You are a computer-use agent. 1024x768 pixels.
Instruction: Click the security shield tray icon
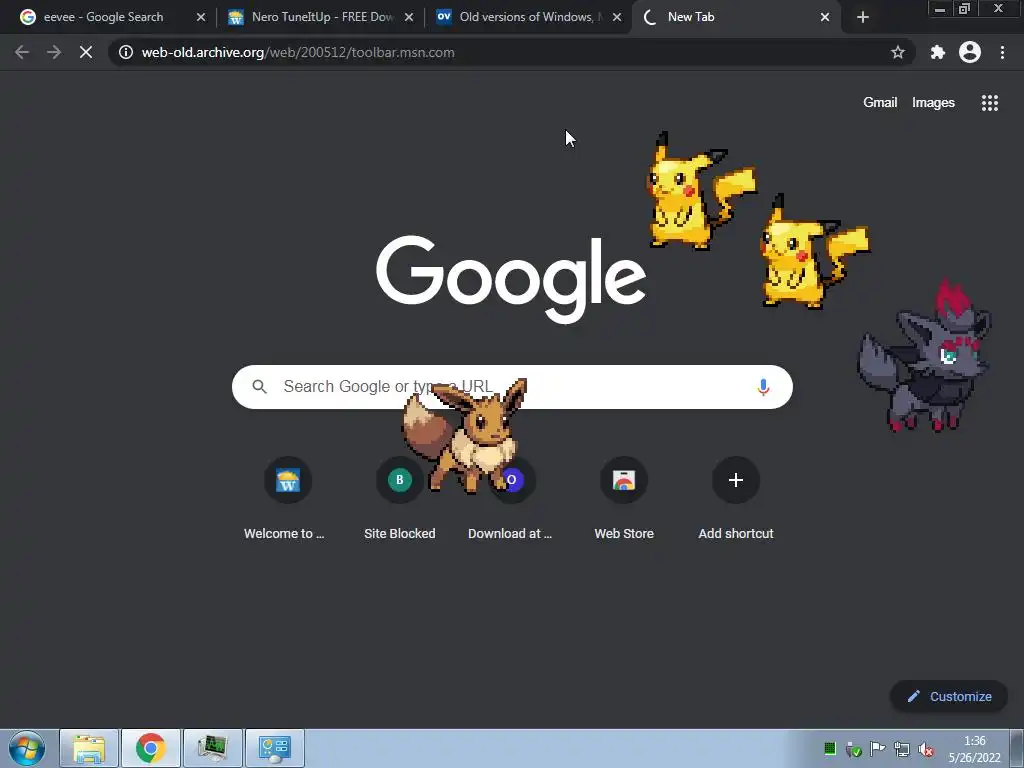(x=854, y=749)
